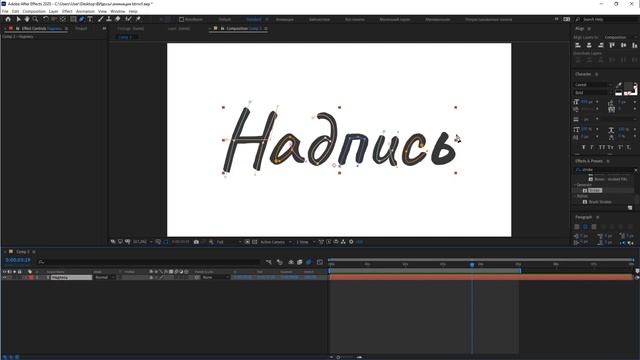
Task: Select the Eraser tool
Action: pos(118,19)
